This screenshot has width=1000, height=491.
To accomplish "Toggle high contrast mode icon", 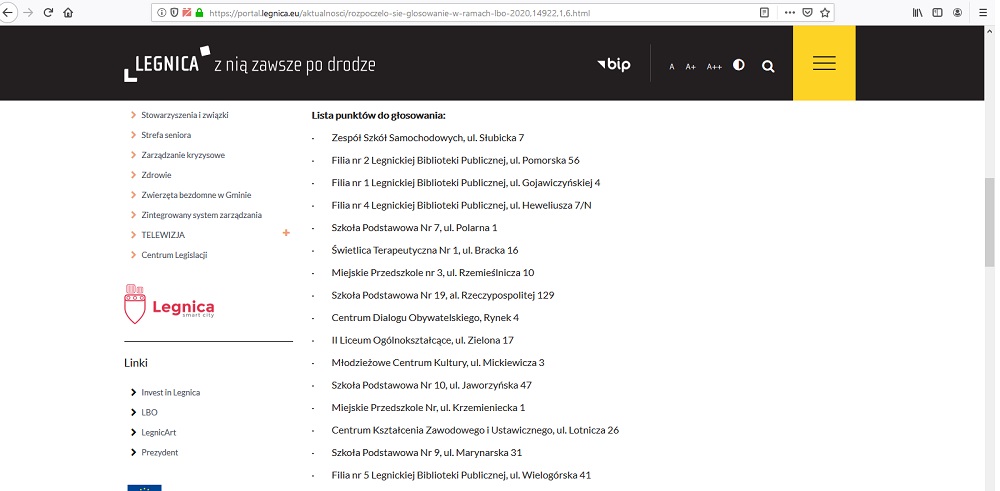I will pos(739,65).
